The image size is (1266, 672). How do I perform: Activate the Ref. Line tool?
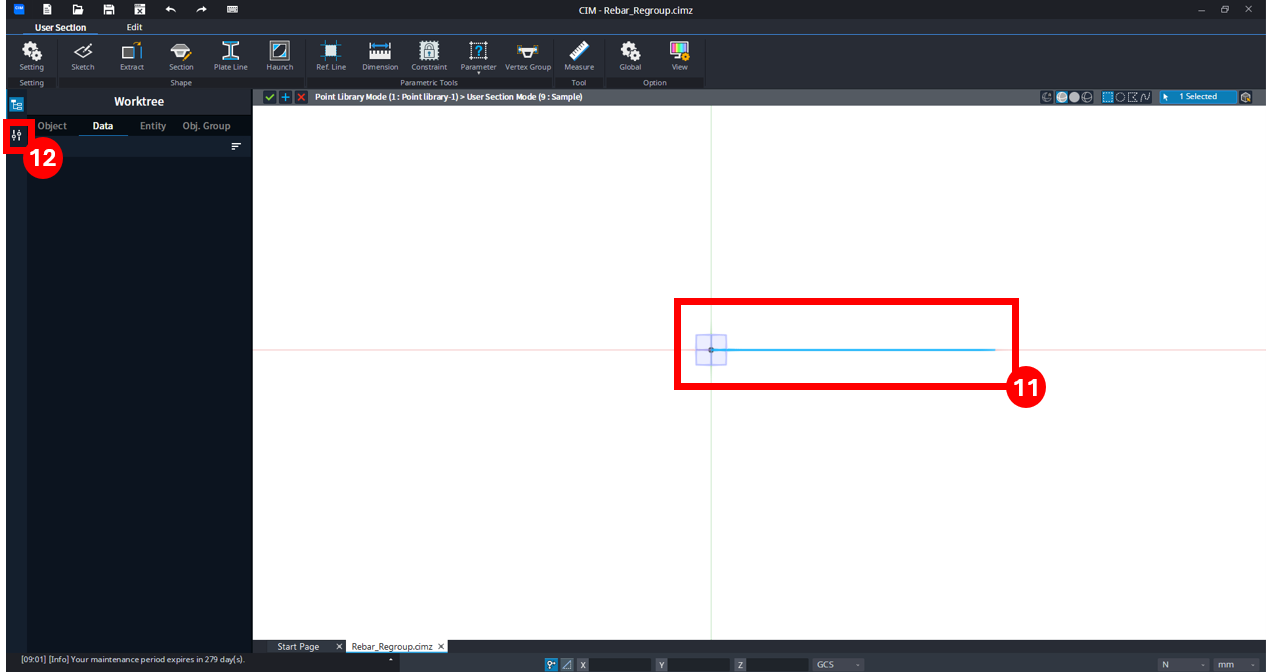(331, 55)
